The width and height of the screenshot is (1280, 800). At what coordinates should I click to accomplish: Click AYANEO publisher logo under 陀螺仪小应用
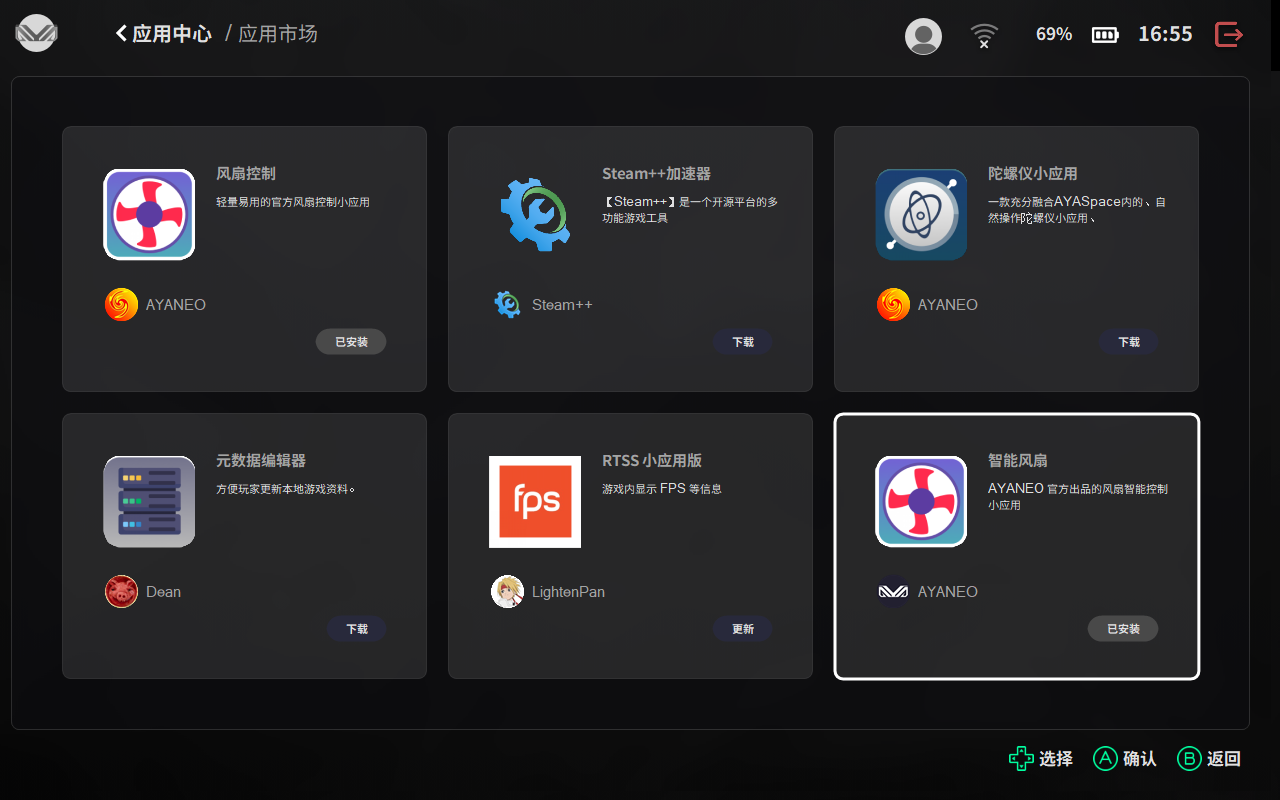pos(893,304)
